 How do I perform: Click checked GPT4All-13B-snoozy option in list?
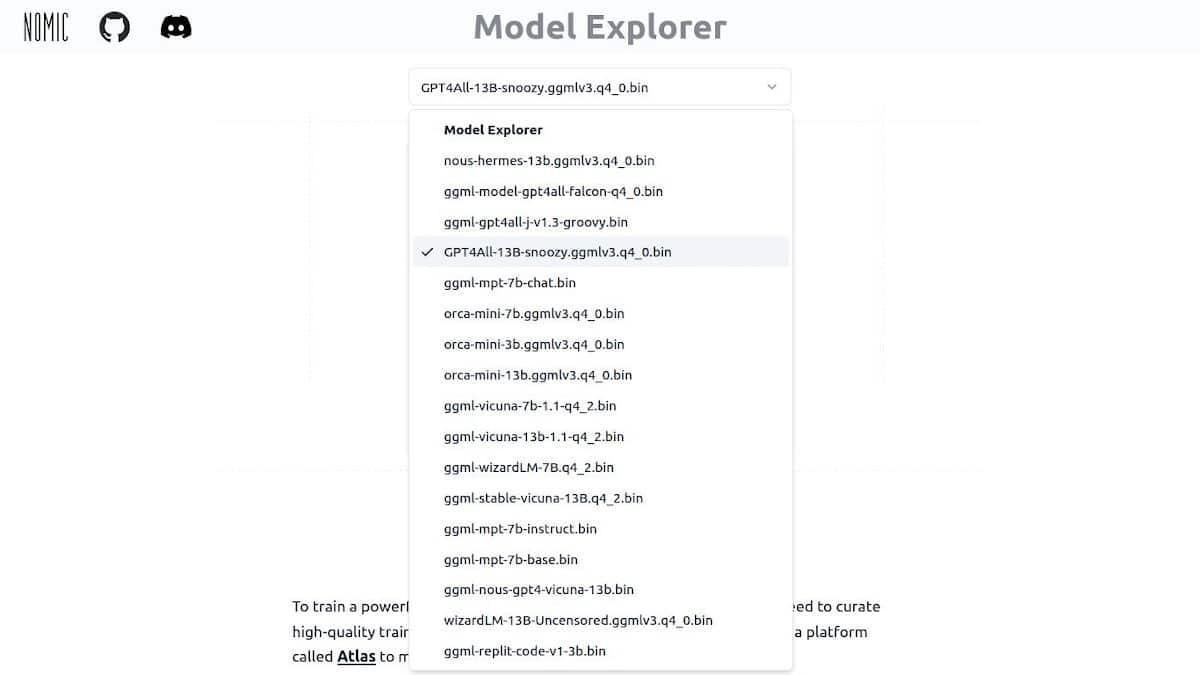(x=557, y=252)
